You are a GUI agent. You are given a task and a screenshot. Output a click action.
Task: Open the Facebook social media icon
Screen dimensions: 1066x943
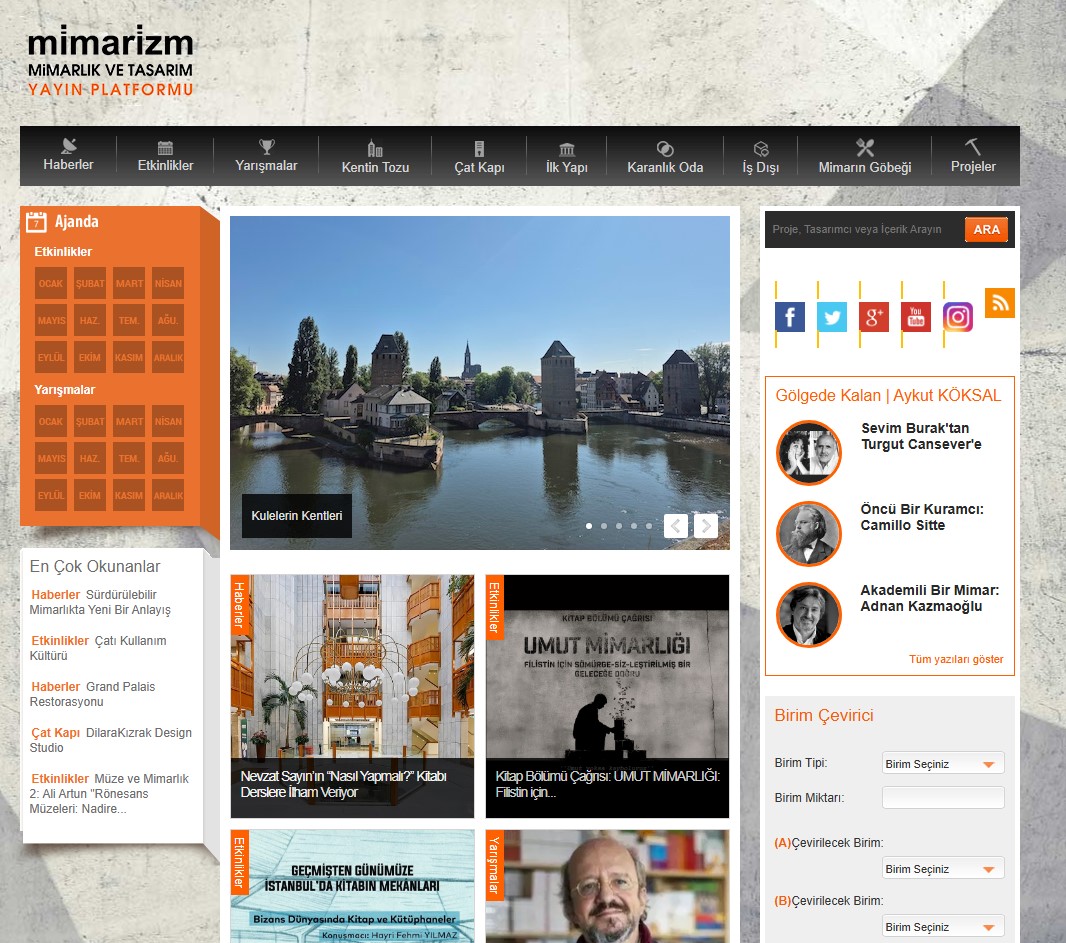[x=790, y=316]
